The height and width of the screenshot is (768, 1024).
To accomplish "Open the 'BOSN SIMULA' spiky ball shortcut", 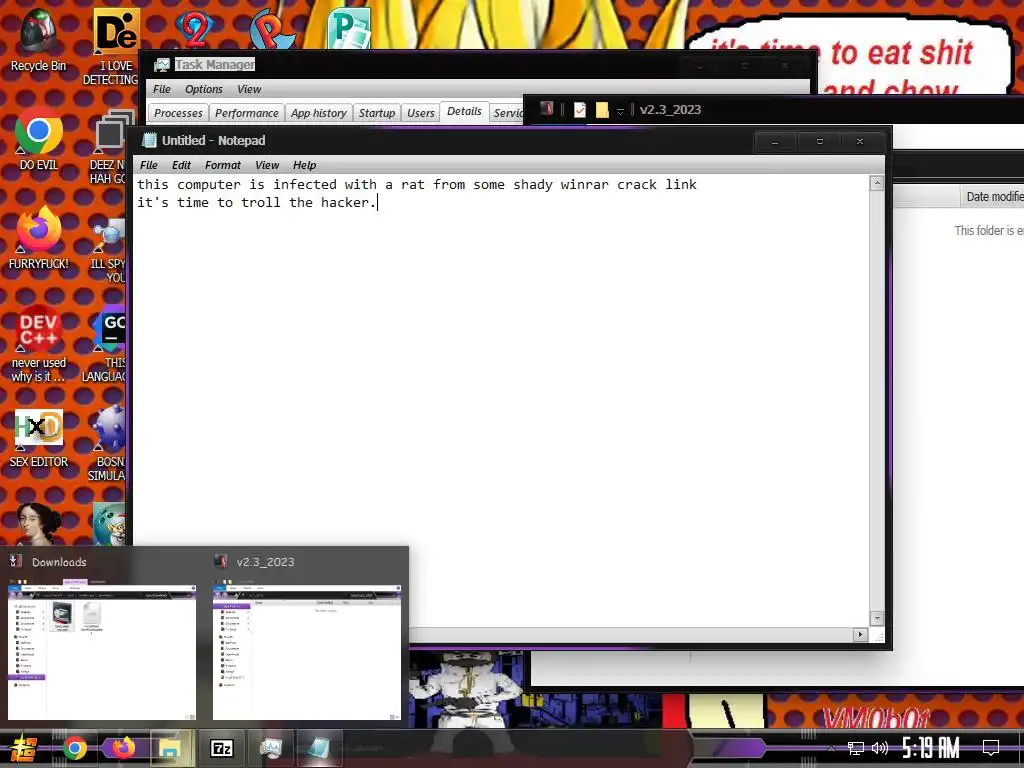I will 108,443.
